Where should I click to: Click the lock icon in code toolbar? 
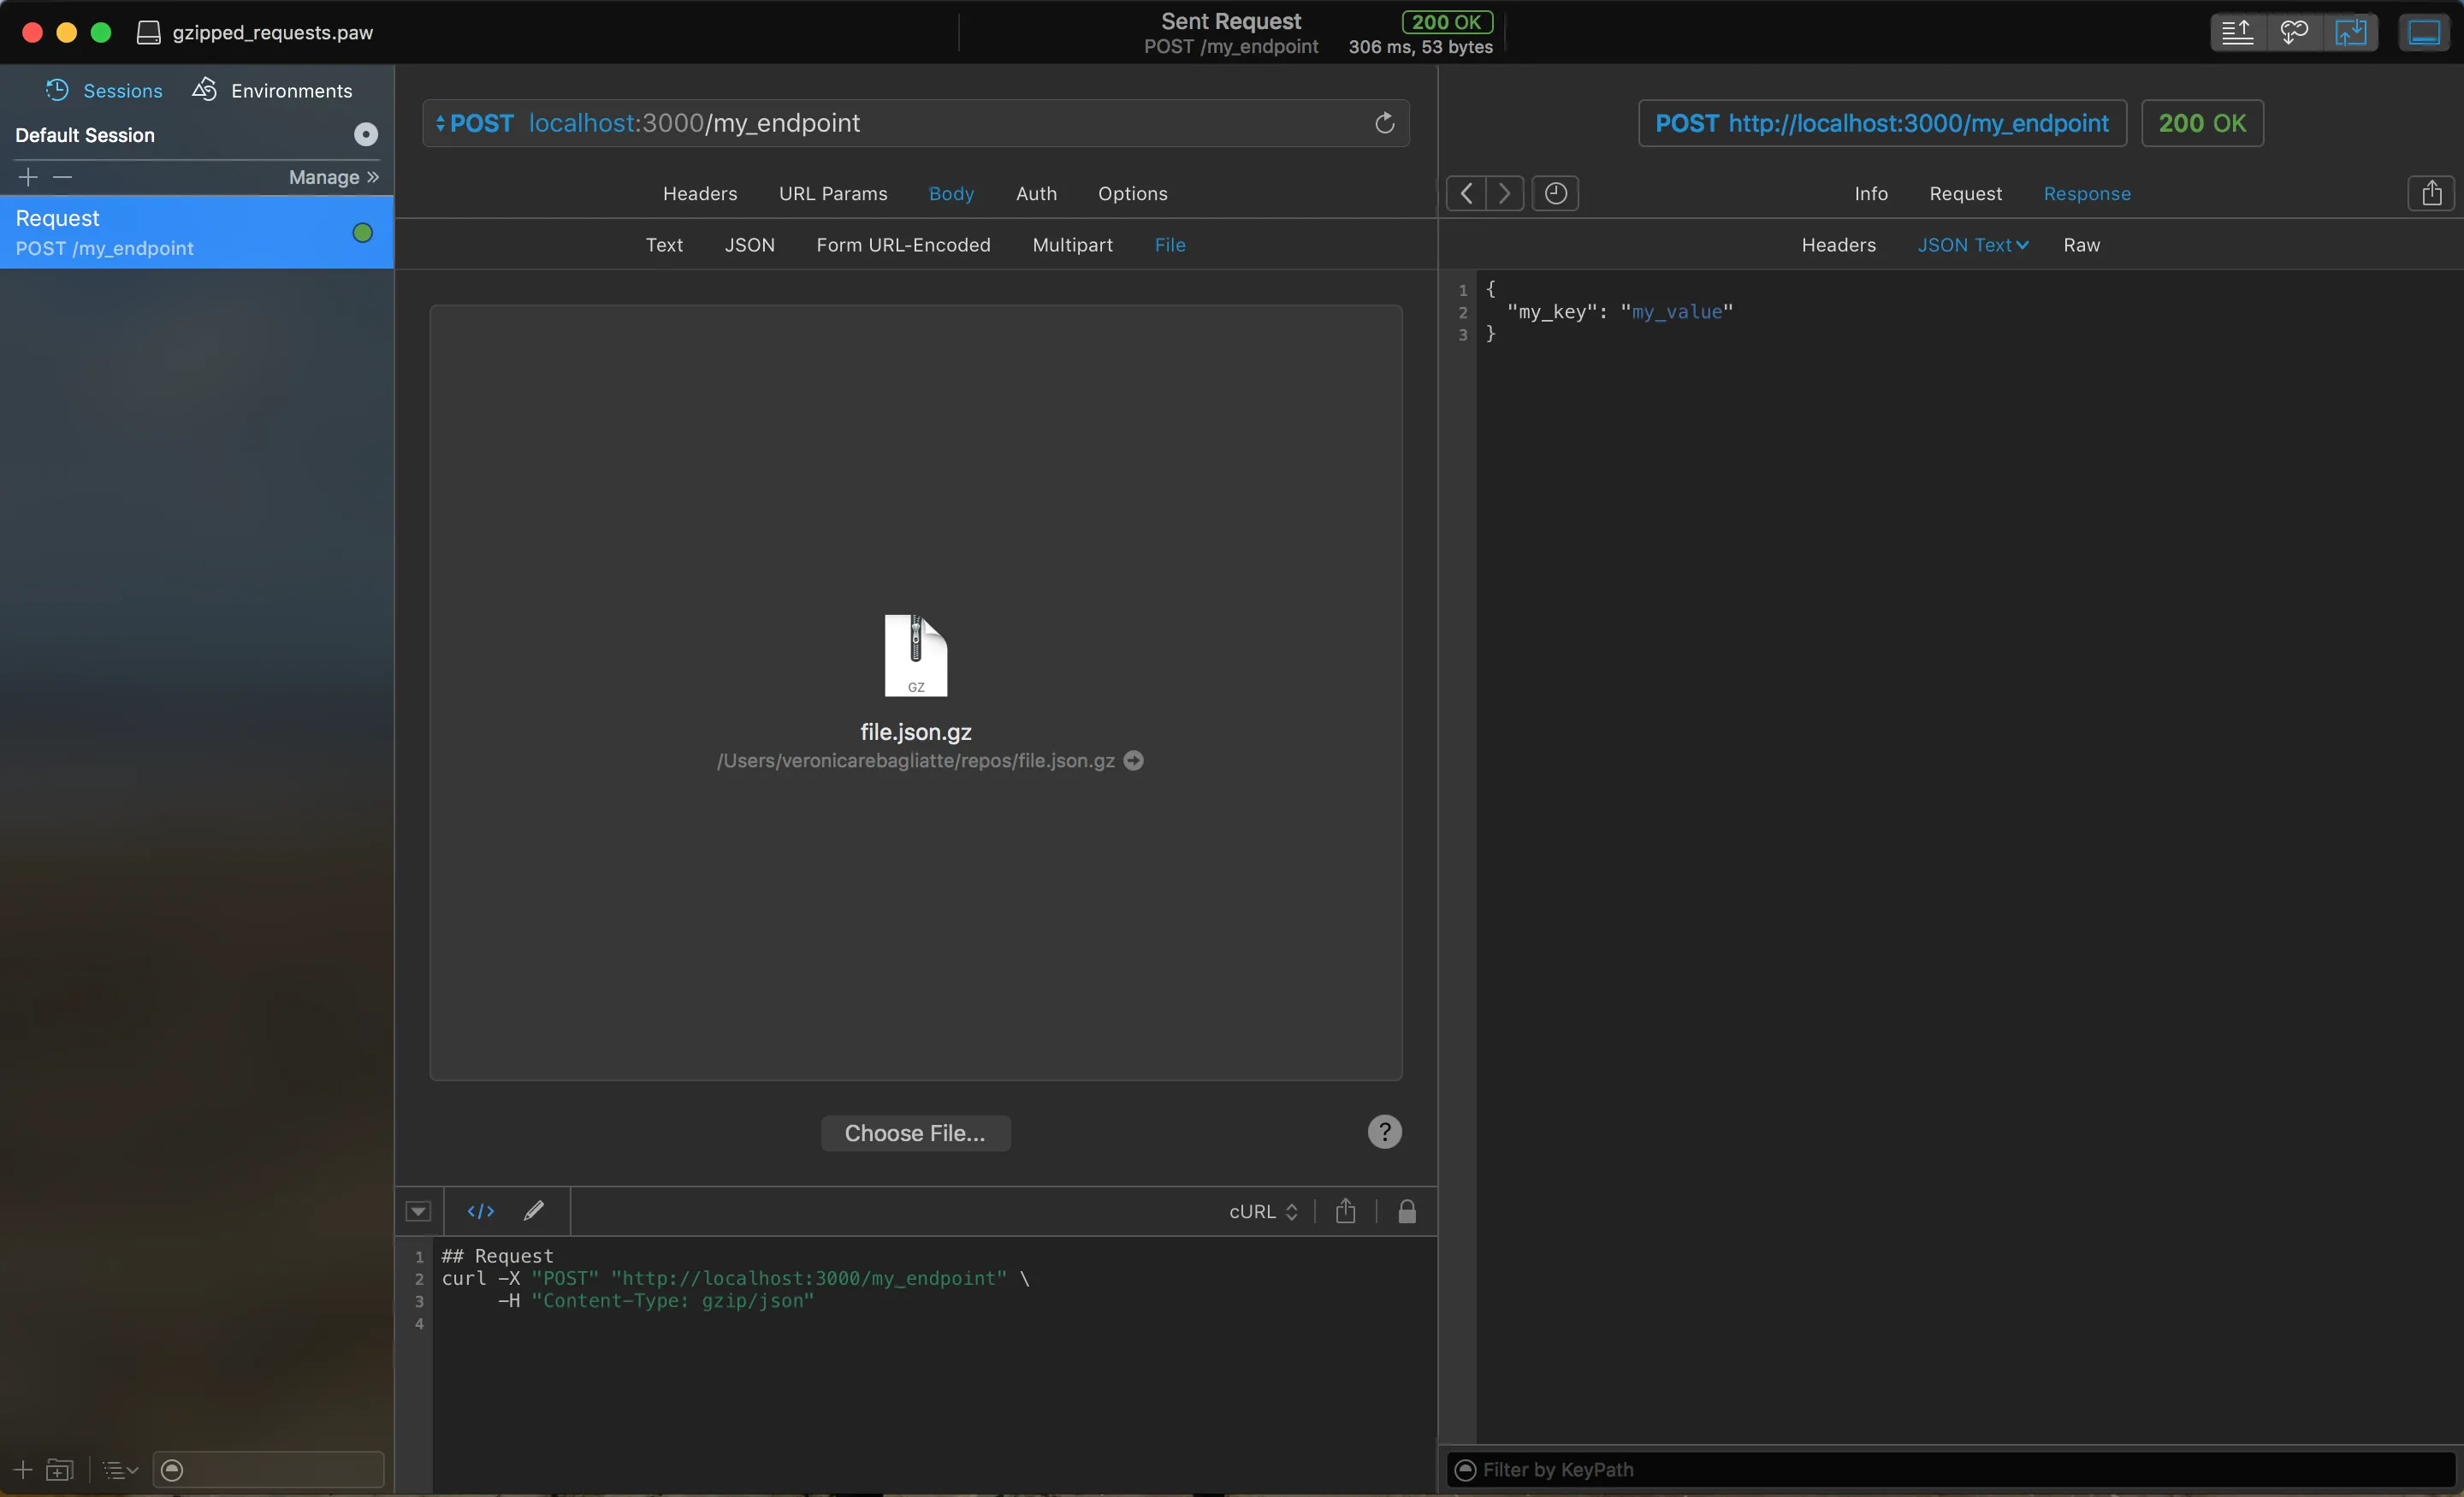[1406, 1211]
